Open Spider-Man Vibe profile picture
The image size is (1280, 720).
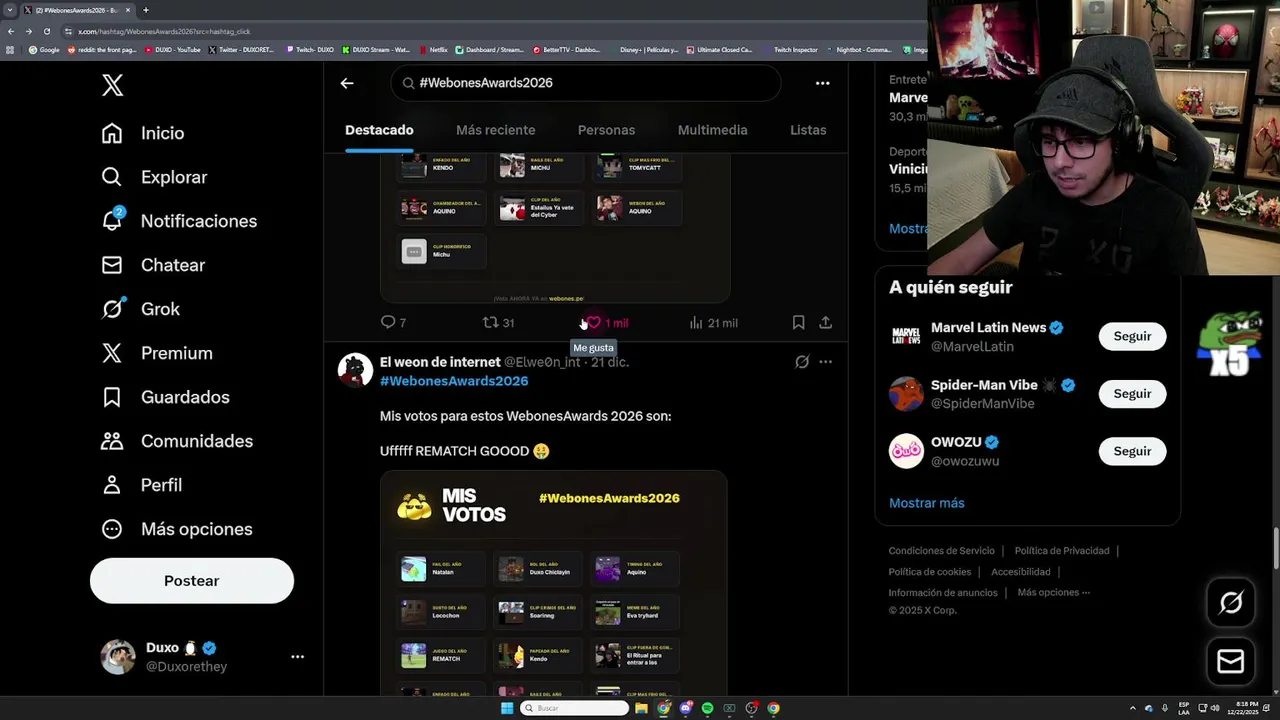tap(906, 394)
